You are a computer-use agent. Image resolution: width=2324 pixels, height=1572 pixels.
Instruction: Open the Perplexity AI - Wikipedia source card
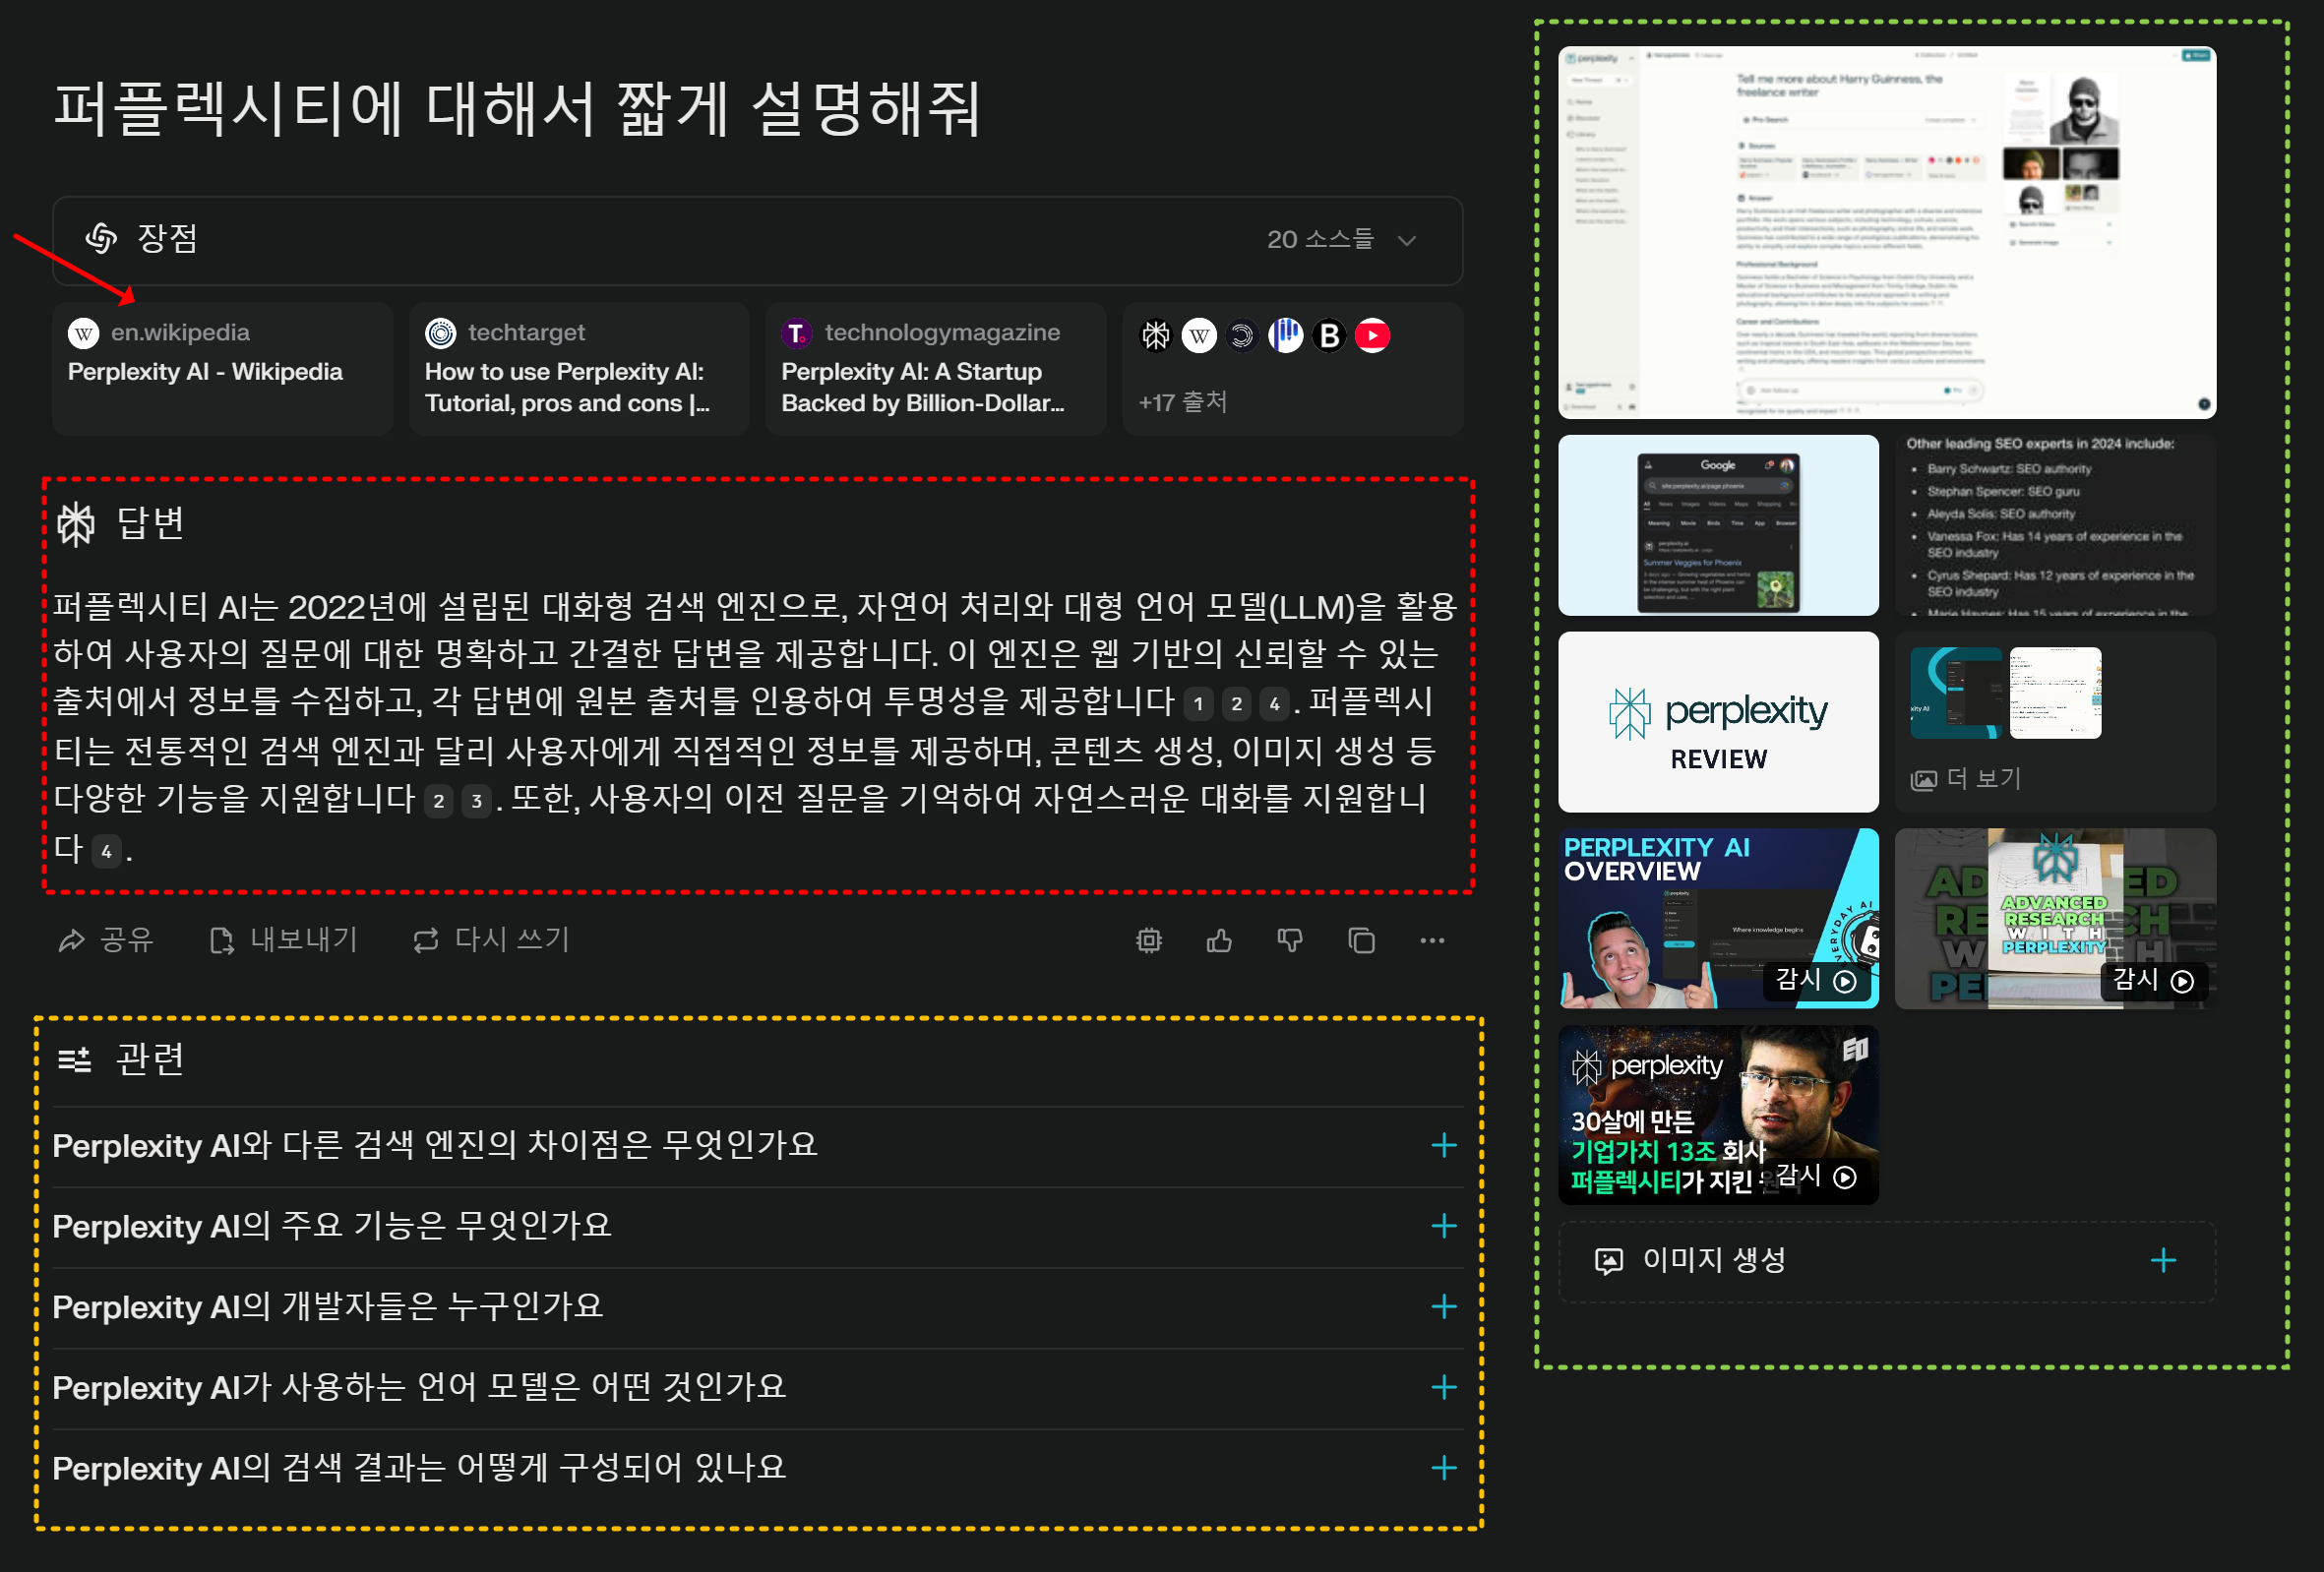(x=222, y=368)
